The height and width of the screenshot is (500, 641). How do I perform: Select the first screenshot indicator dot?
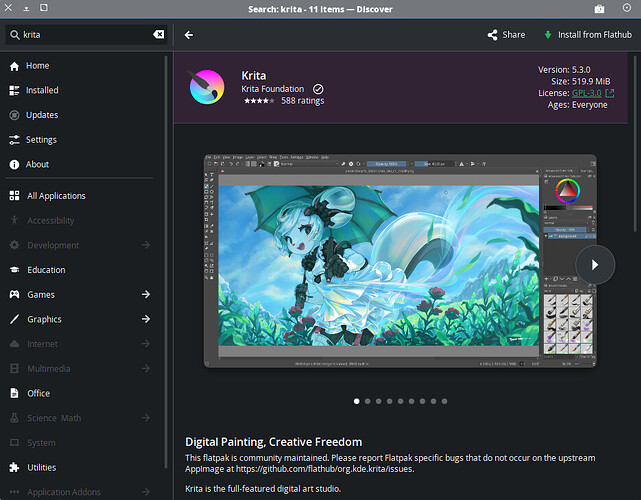(356, 401)
